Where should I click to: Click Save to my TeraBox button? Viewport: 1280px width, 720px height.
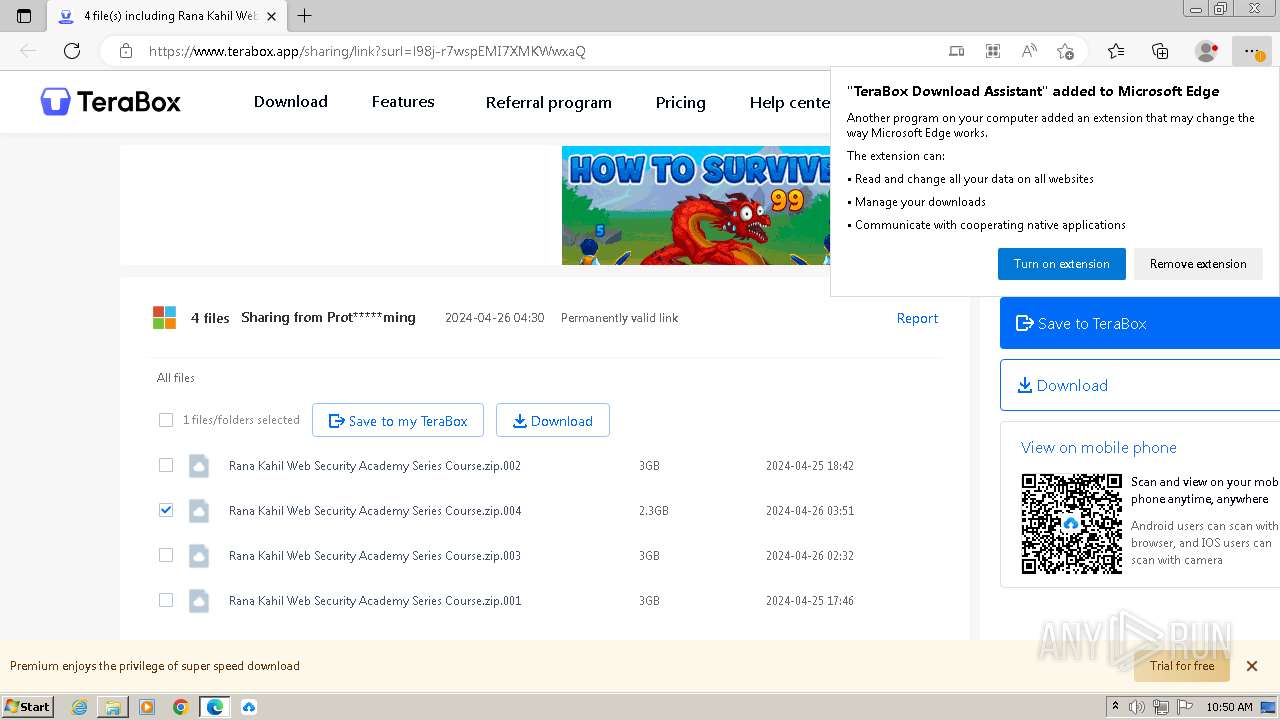coord(398,421)
